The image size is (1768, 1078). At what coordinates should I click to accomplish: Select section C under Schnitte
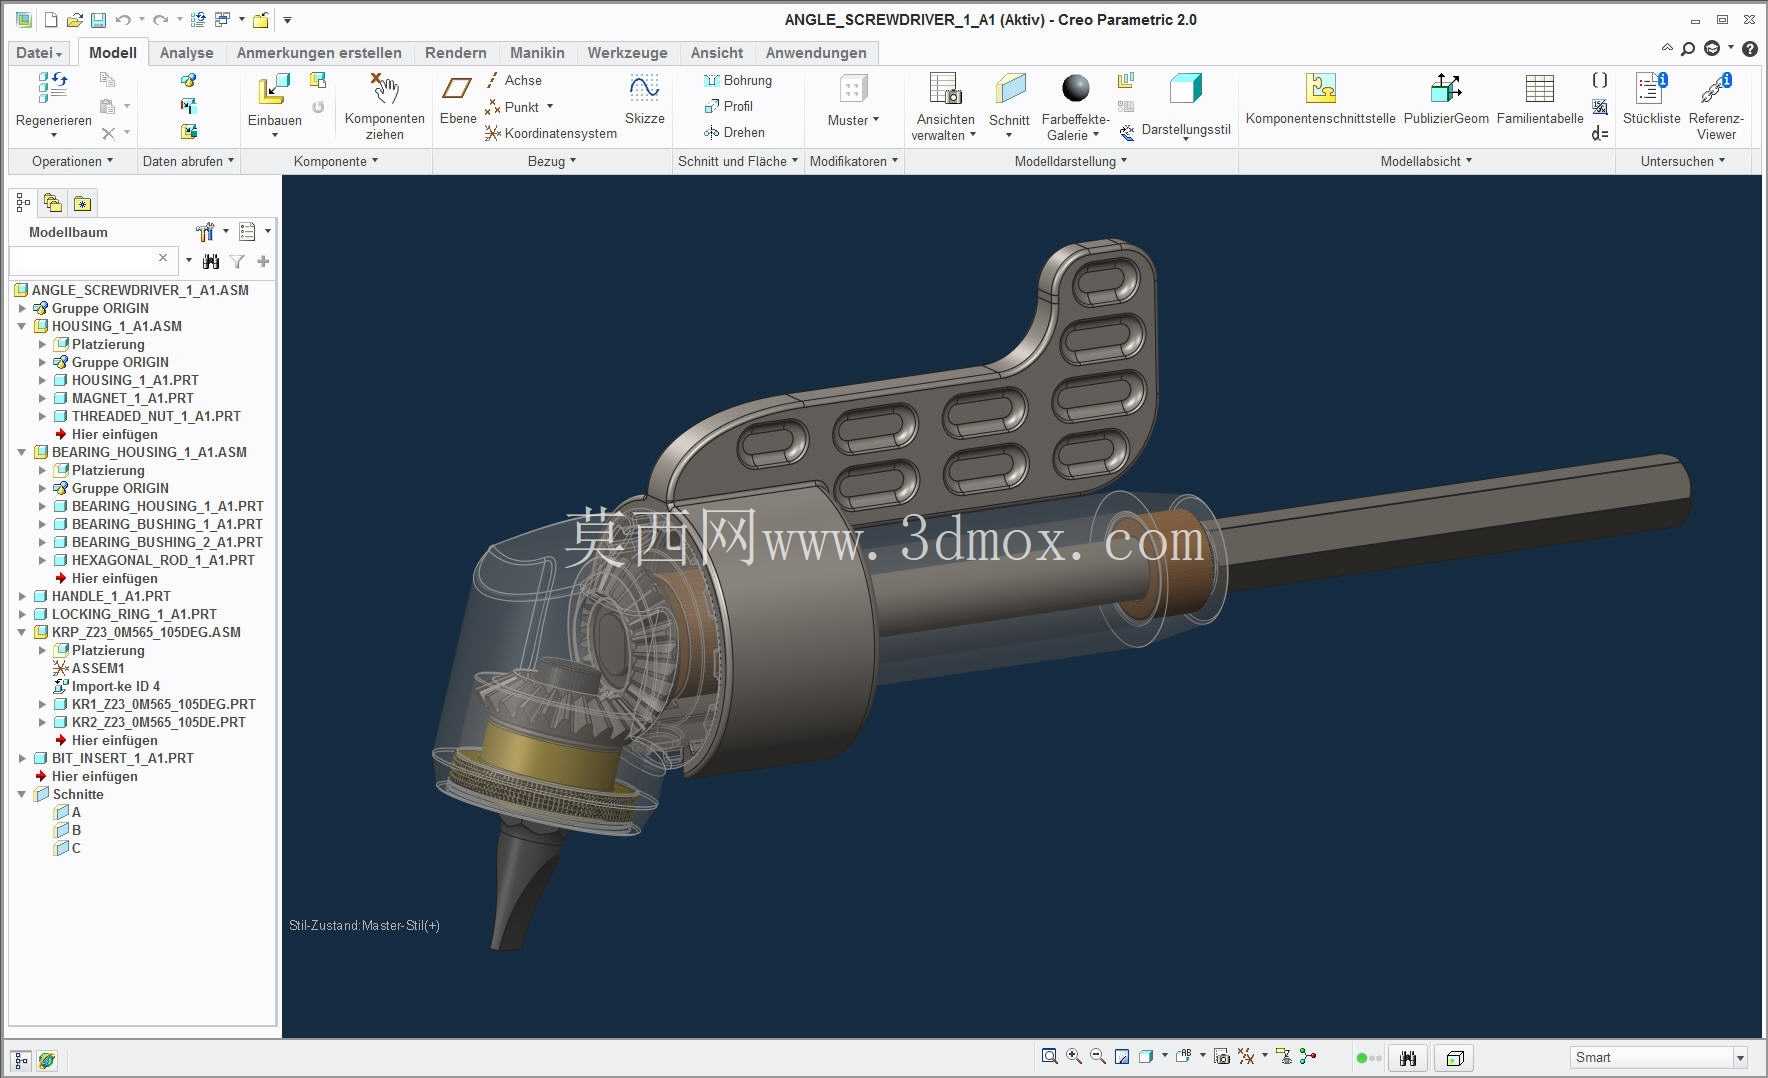(67, 848)
